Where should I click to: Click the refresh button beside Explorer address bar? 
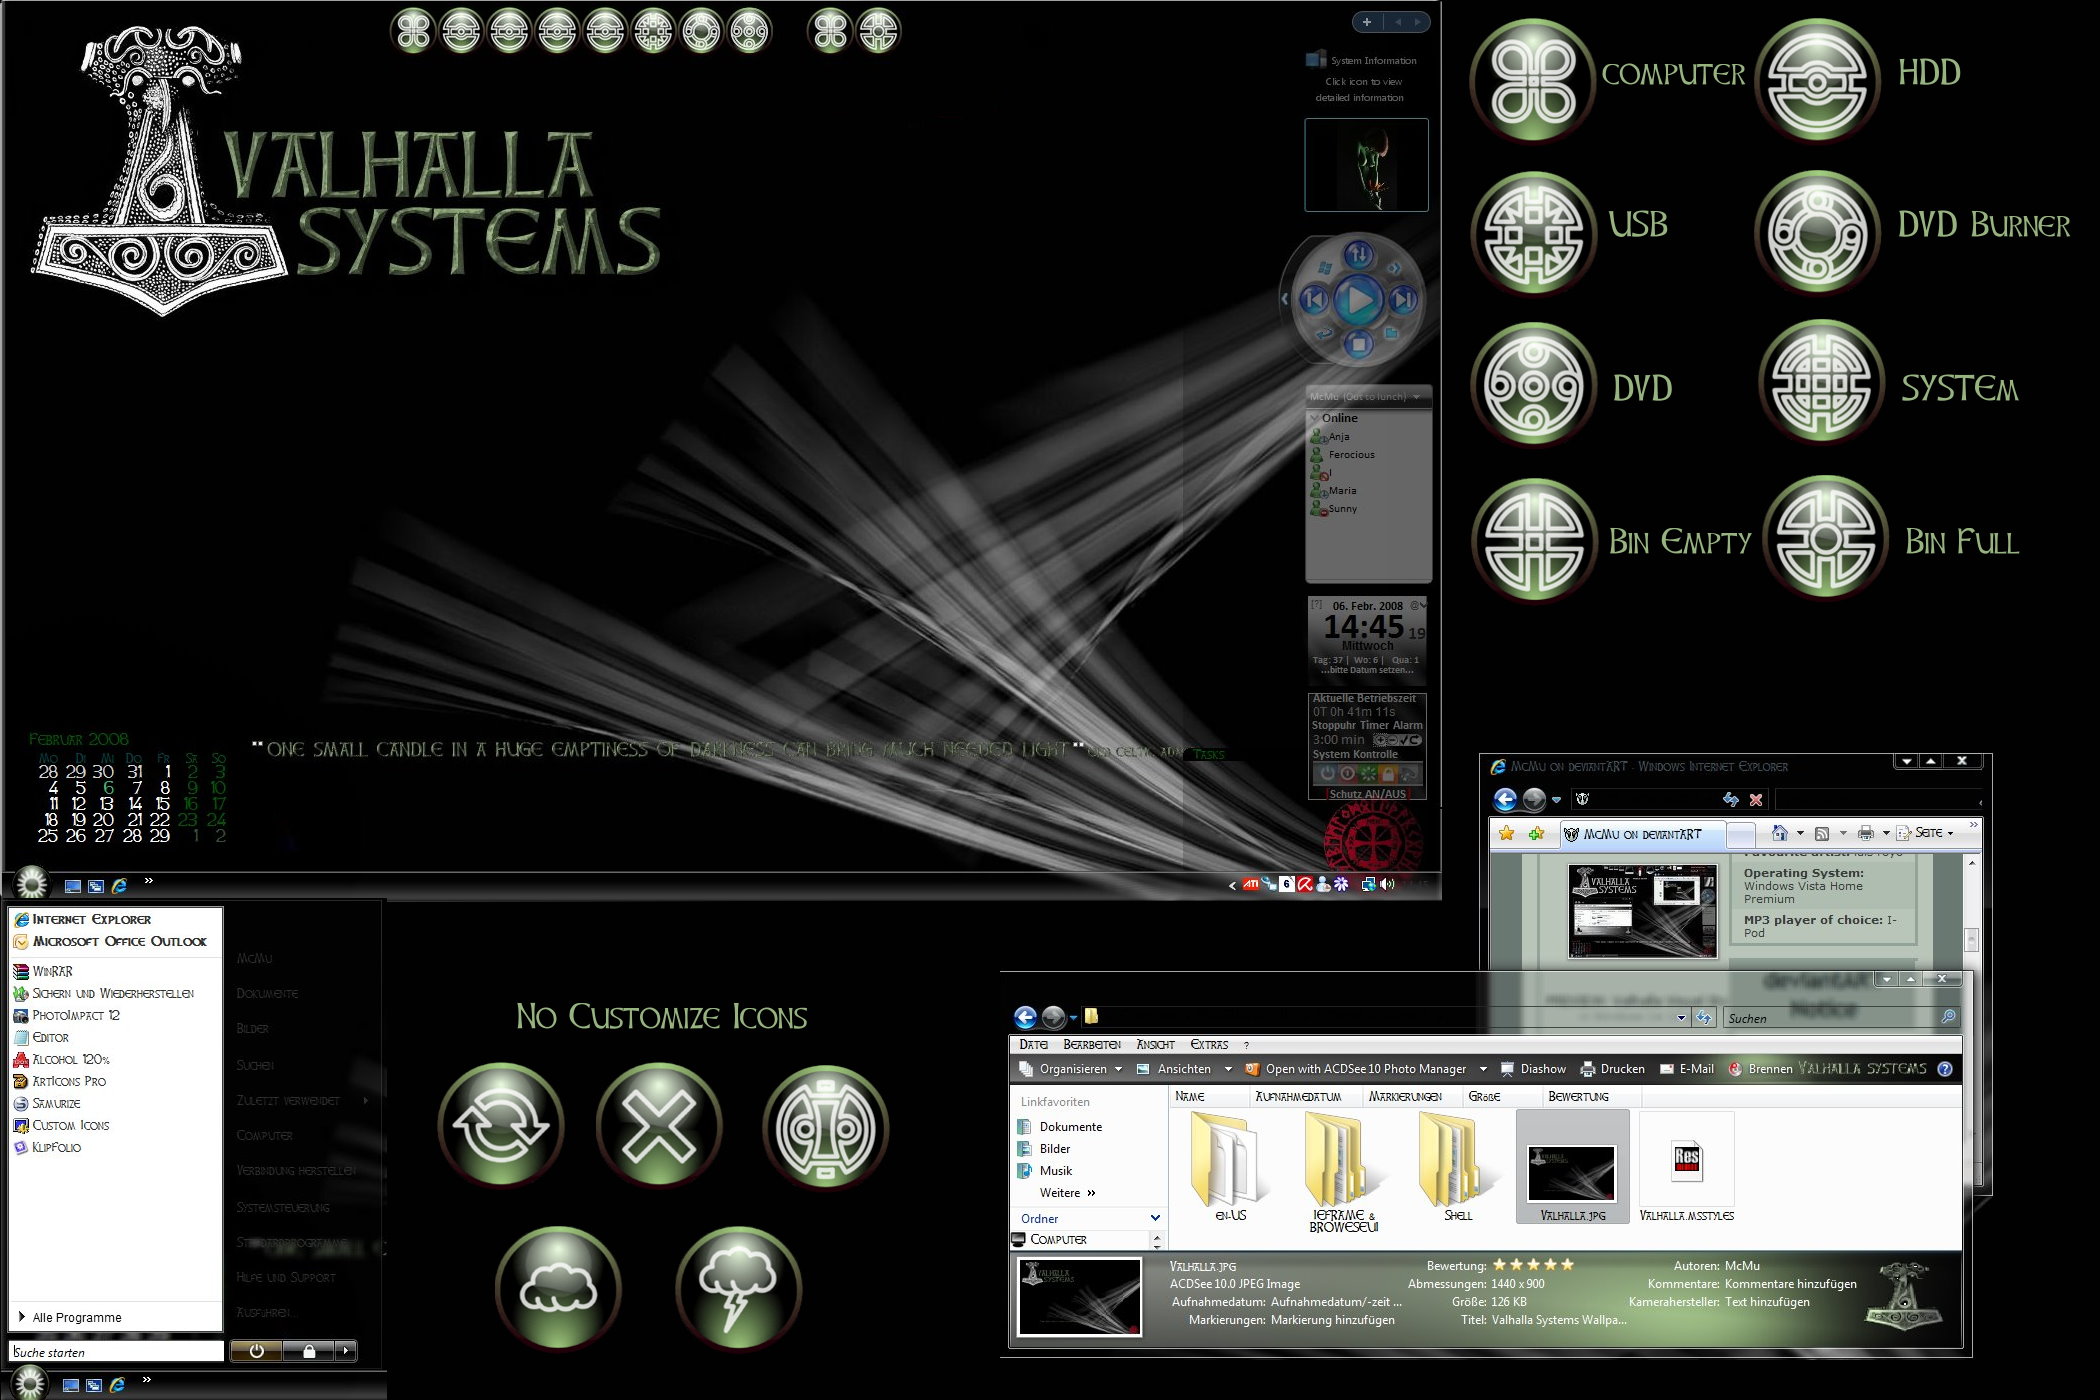(1704, 1017)
